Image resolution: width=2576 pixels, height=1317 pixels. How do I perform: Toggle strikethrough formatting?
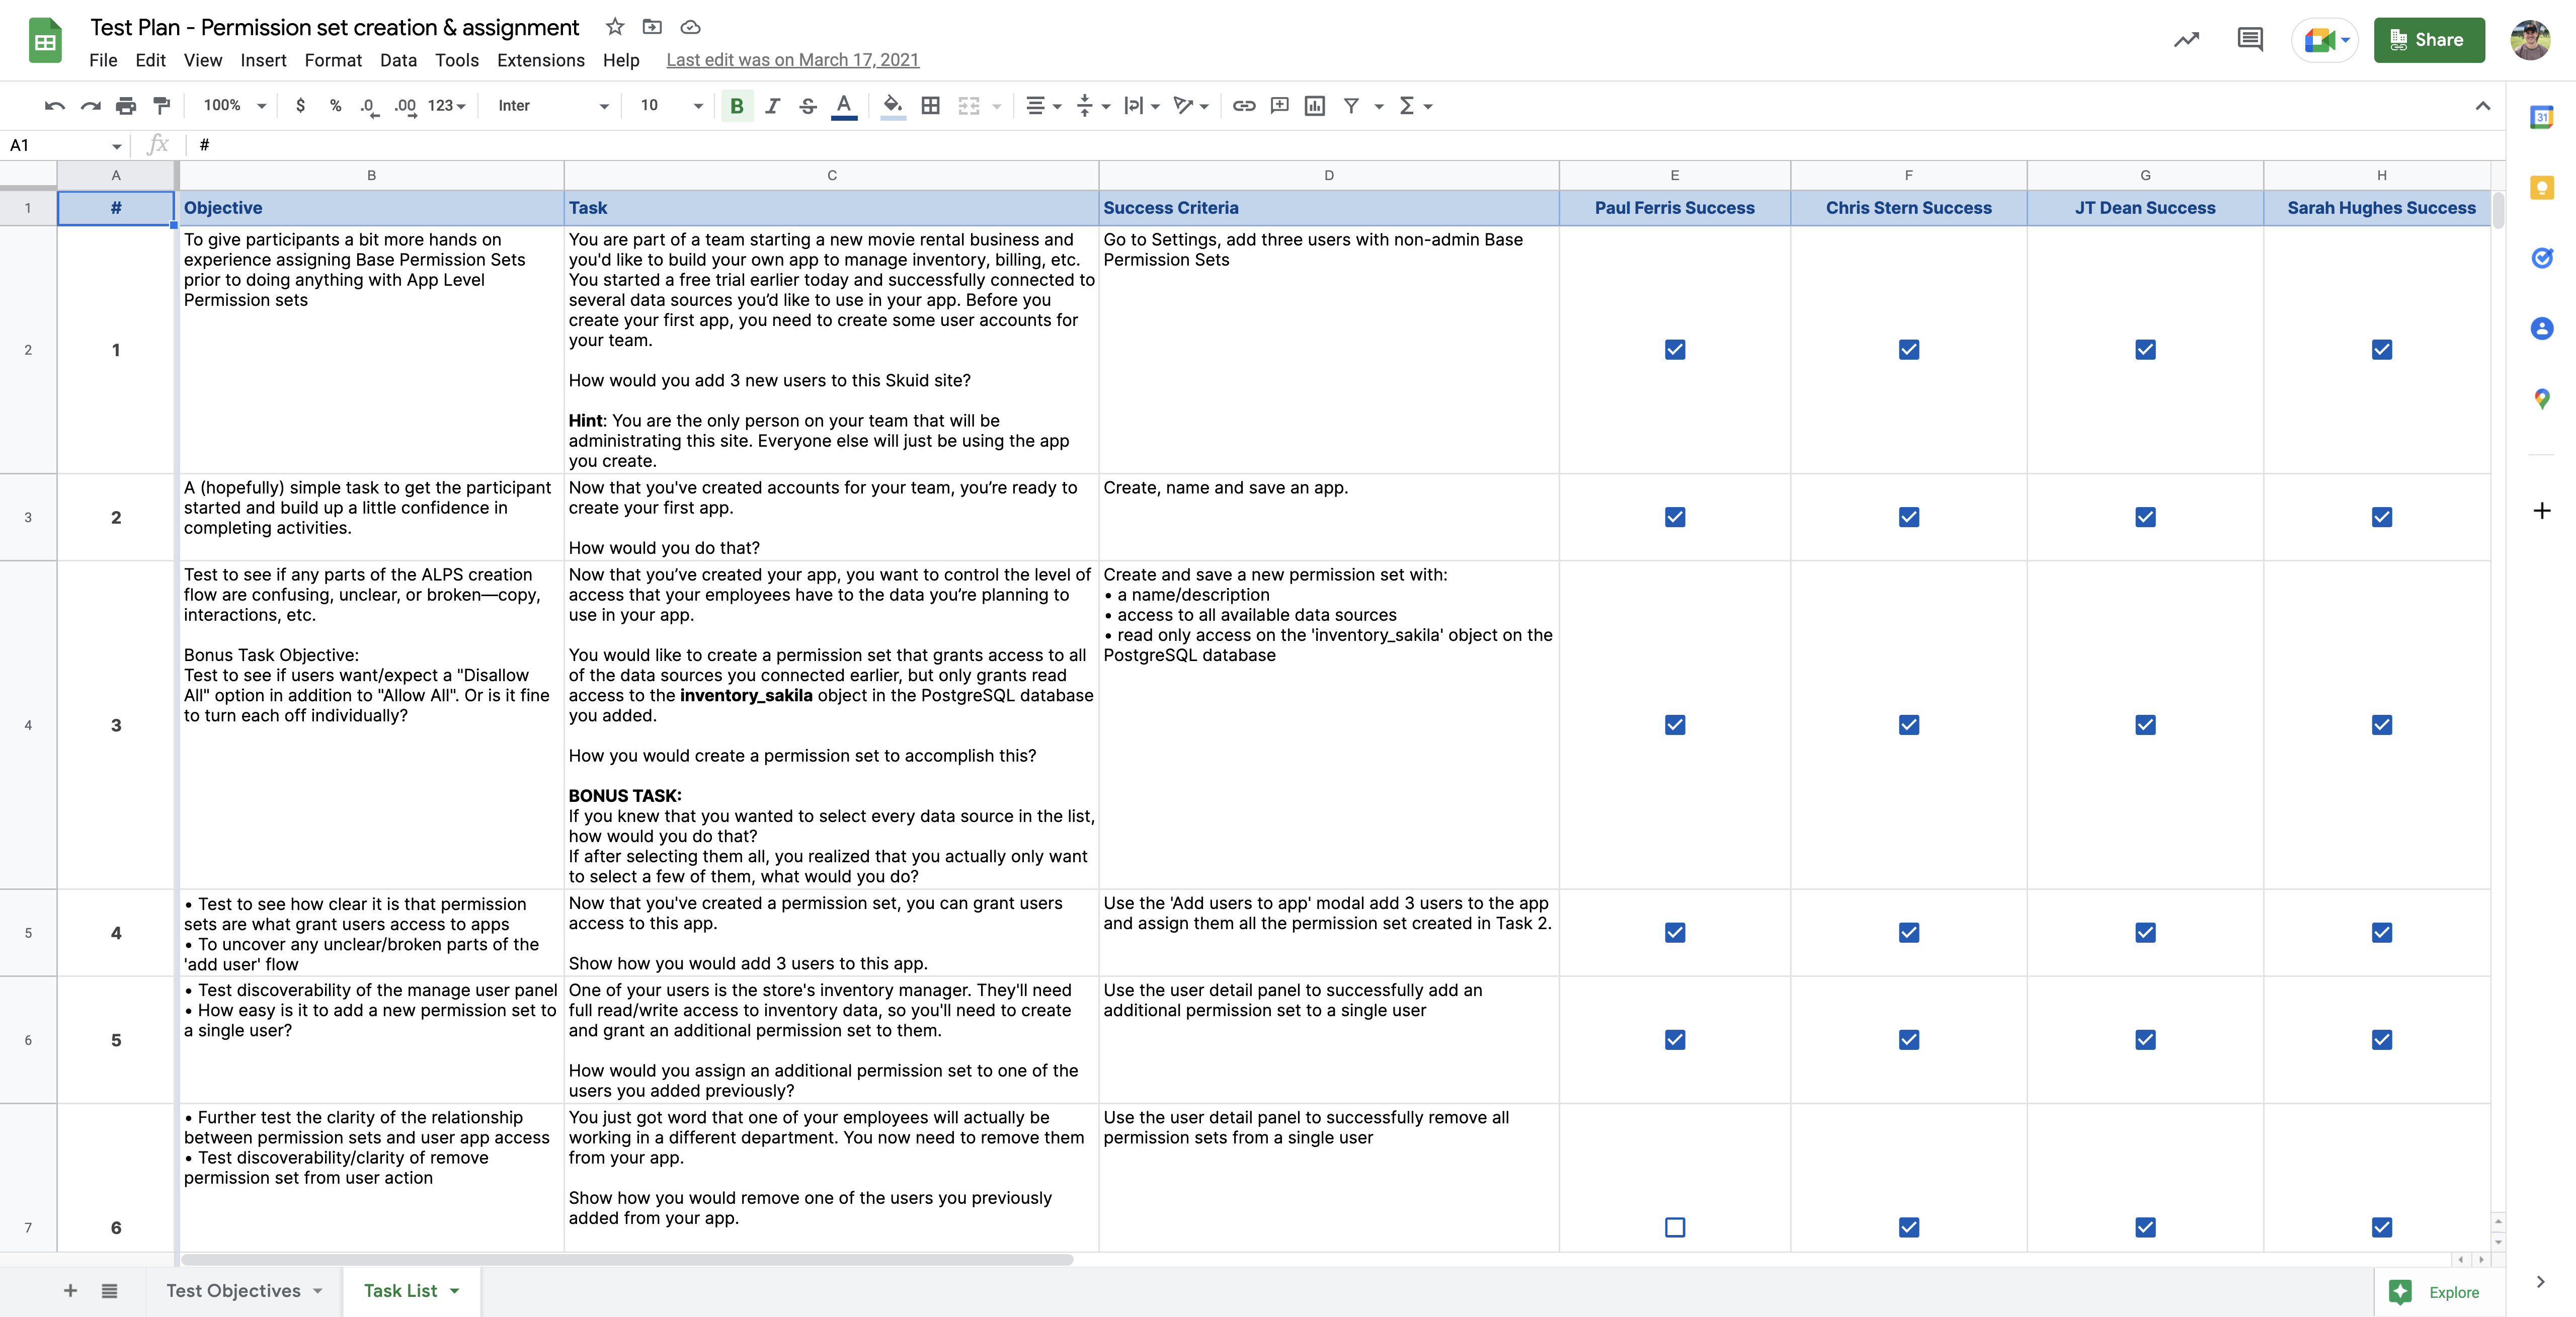[x=808, y=105]
